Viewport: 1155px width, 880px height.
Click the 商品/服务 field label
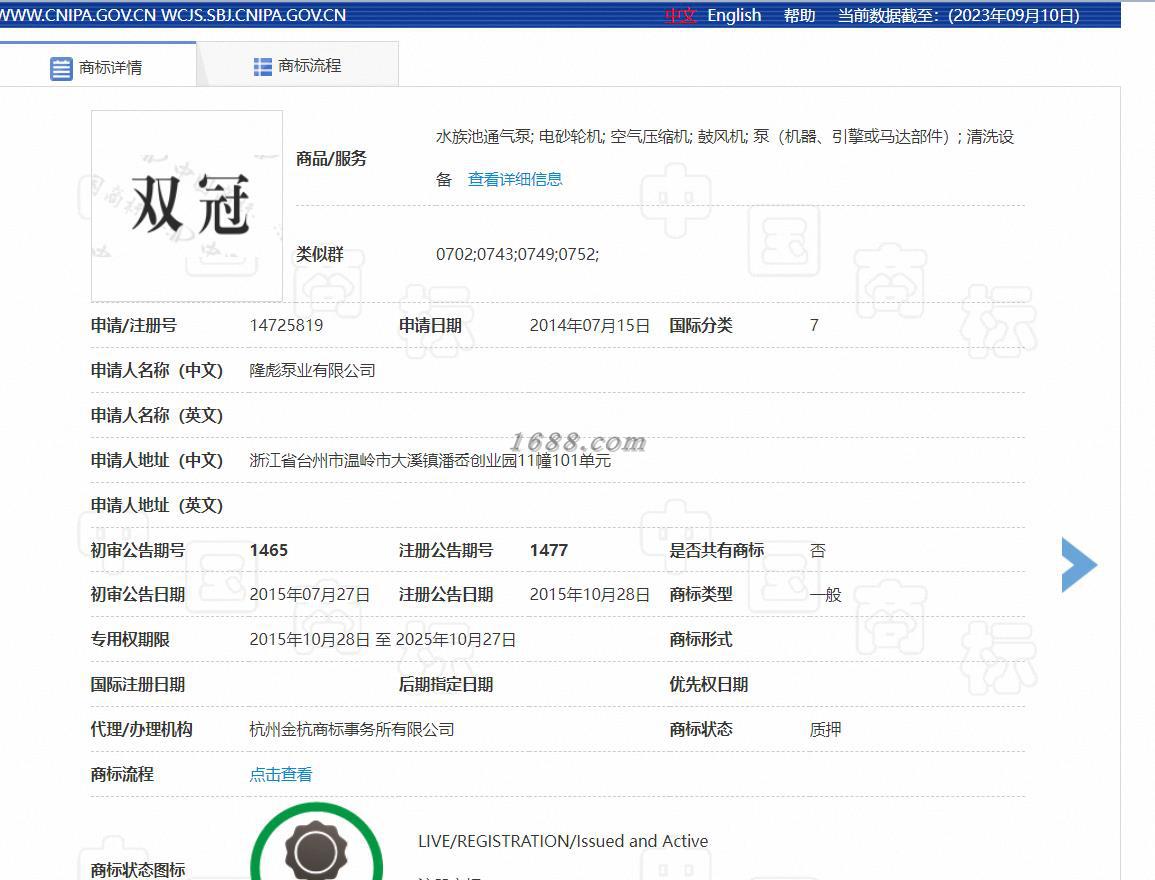pyautogui.click(x=331, y=158)
